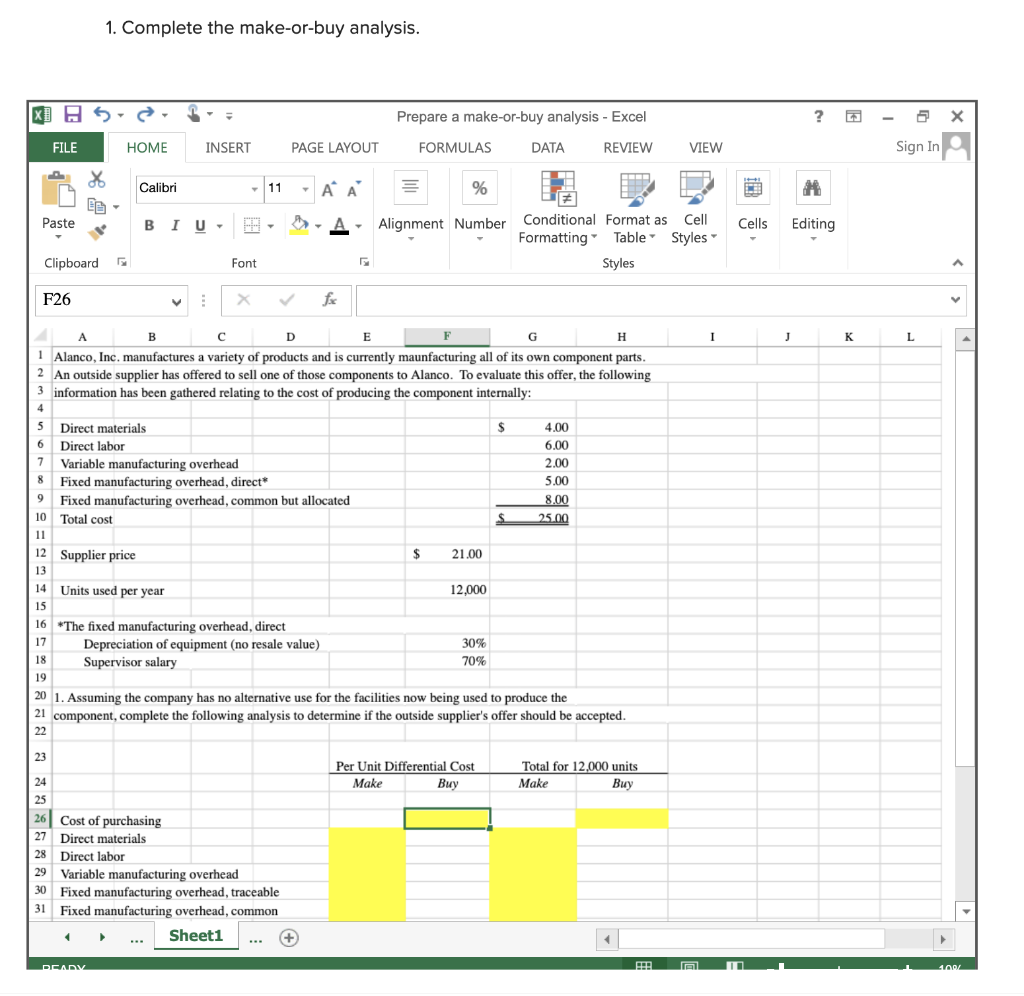
Task: Switch to the FORMULAS ribbon tab
Action: (x=455, y=148)
